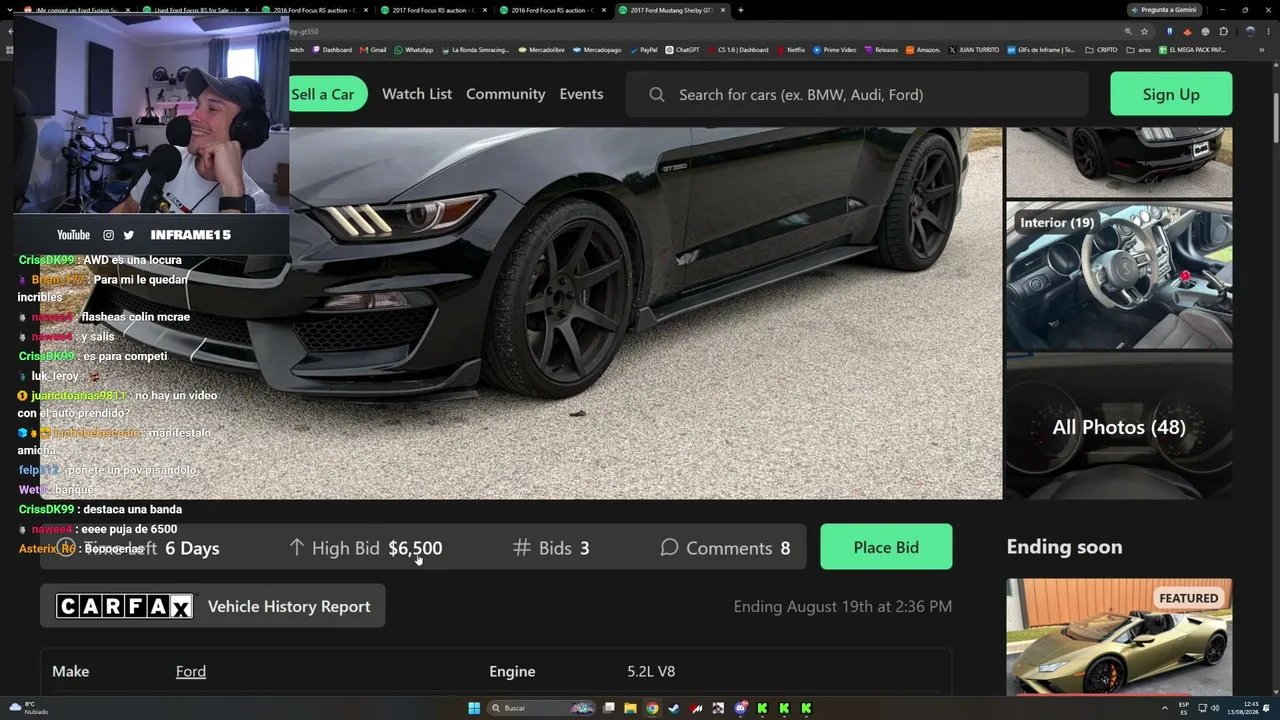1280x720 pixels.
Task: Click the Sign Up button
Action: tap(1171, 94)
